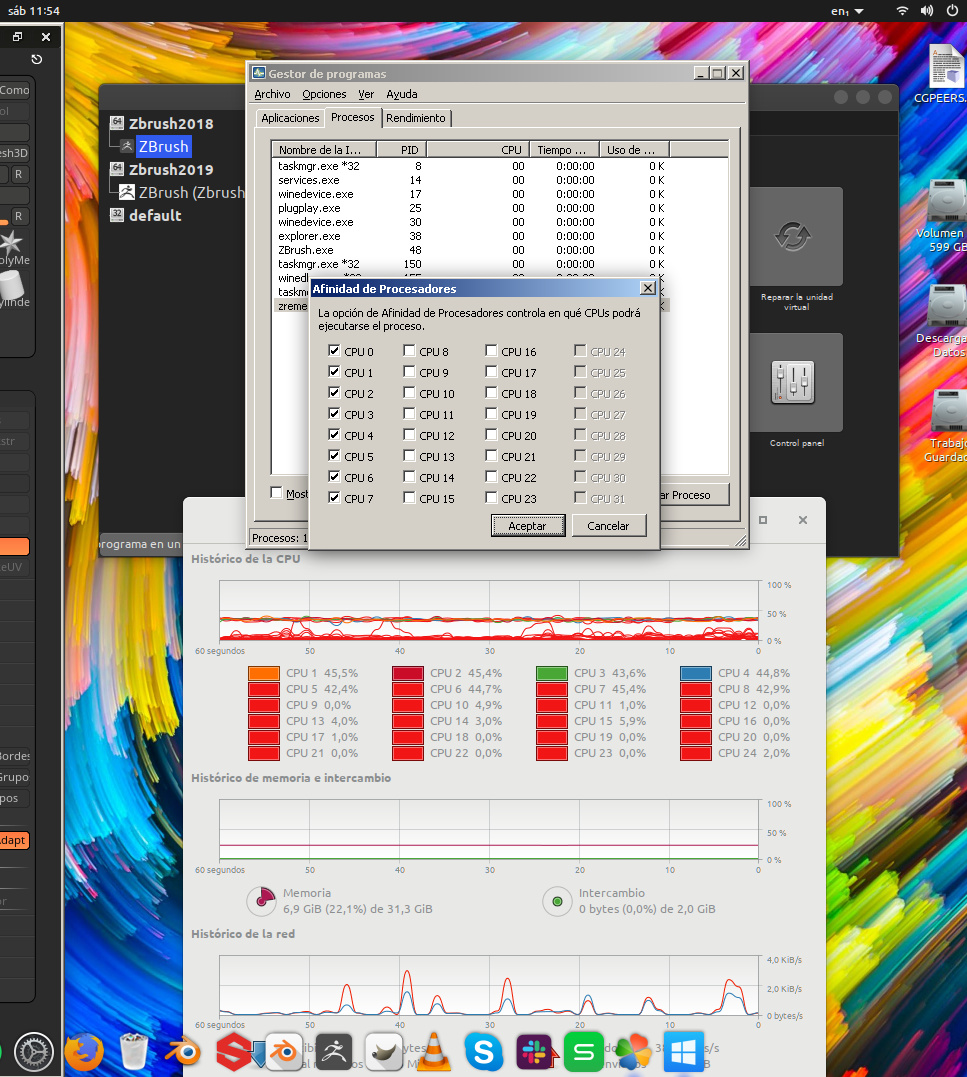Open Skype from the dock
Image resolution: width=967 pixels, height=1077 pixels.
pyautogui.click(x=484, y=1052)
